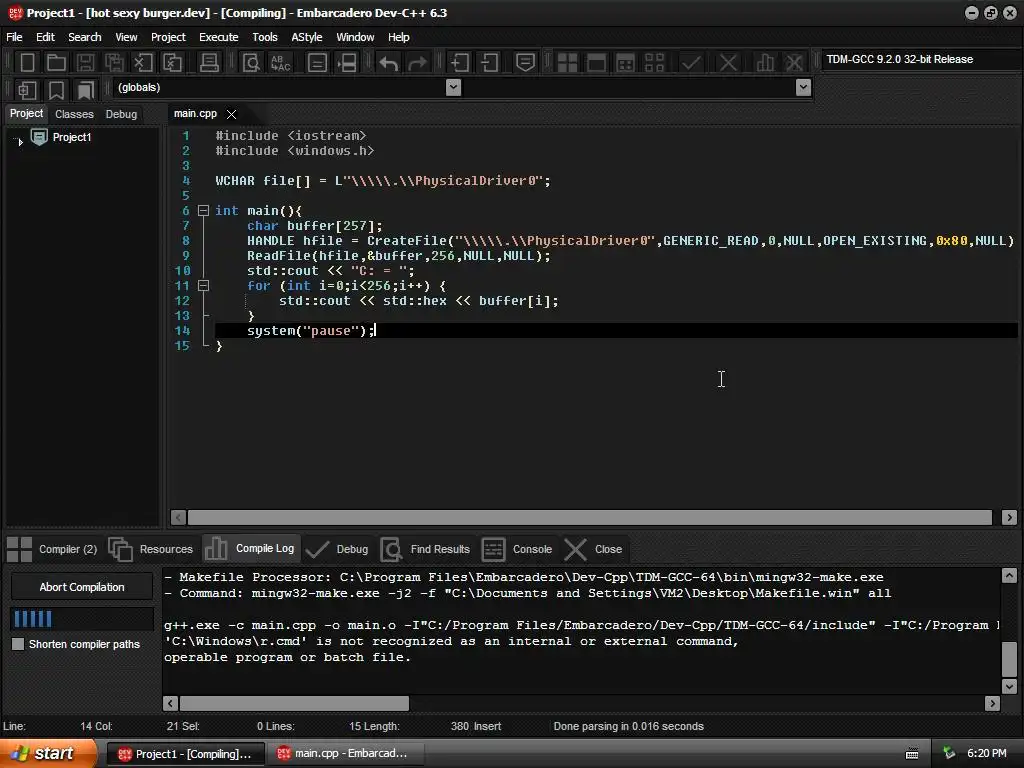Image resolution: width=1024 pixels, height=768 pixels.
Task: Redo the last undone edit
Action: coord(417,63)
